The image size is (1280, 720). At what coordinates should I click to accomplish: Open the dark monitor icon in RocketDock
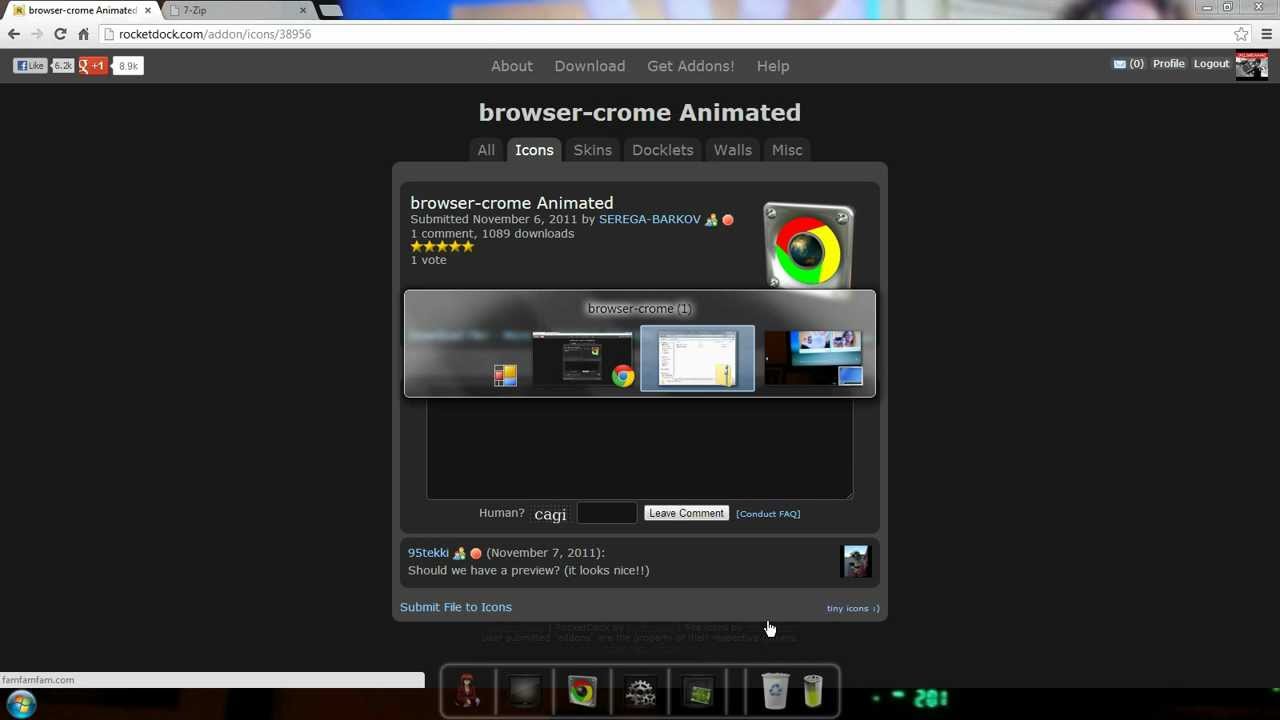[524, 691]
